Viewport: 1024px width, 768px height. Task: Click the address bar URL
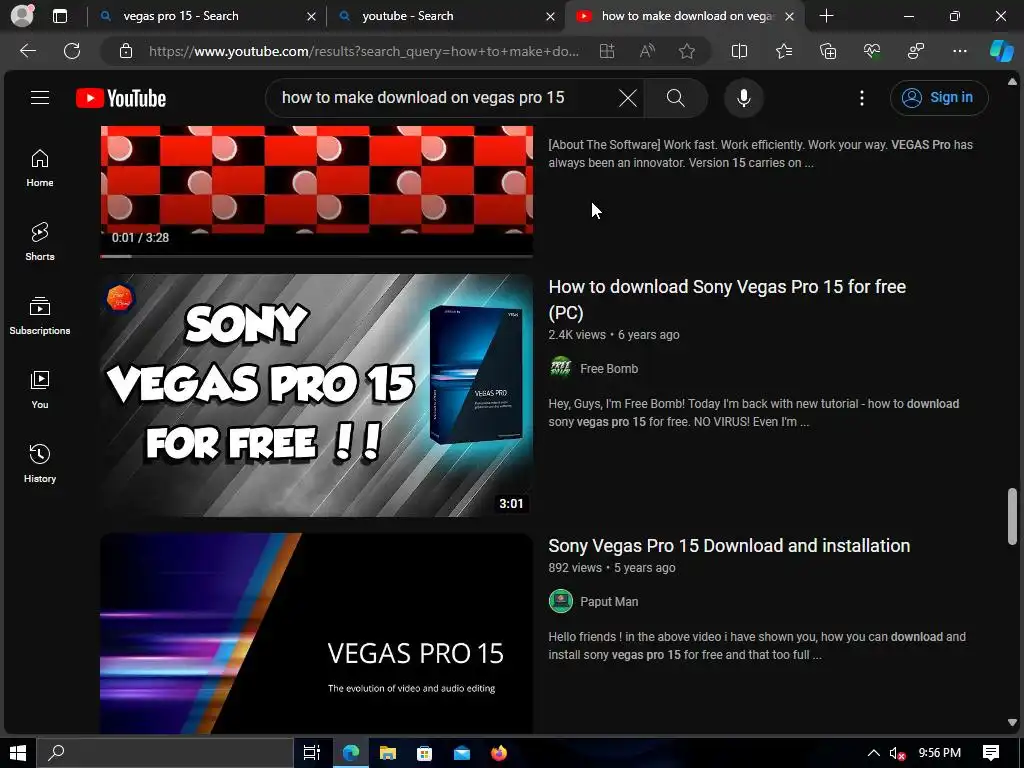pos(364,51)
